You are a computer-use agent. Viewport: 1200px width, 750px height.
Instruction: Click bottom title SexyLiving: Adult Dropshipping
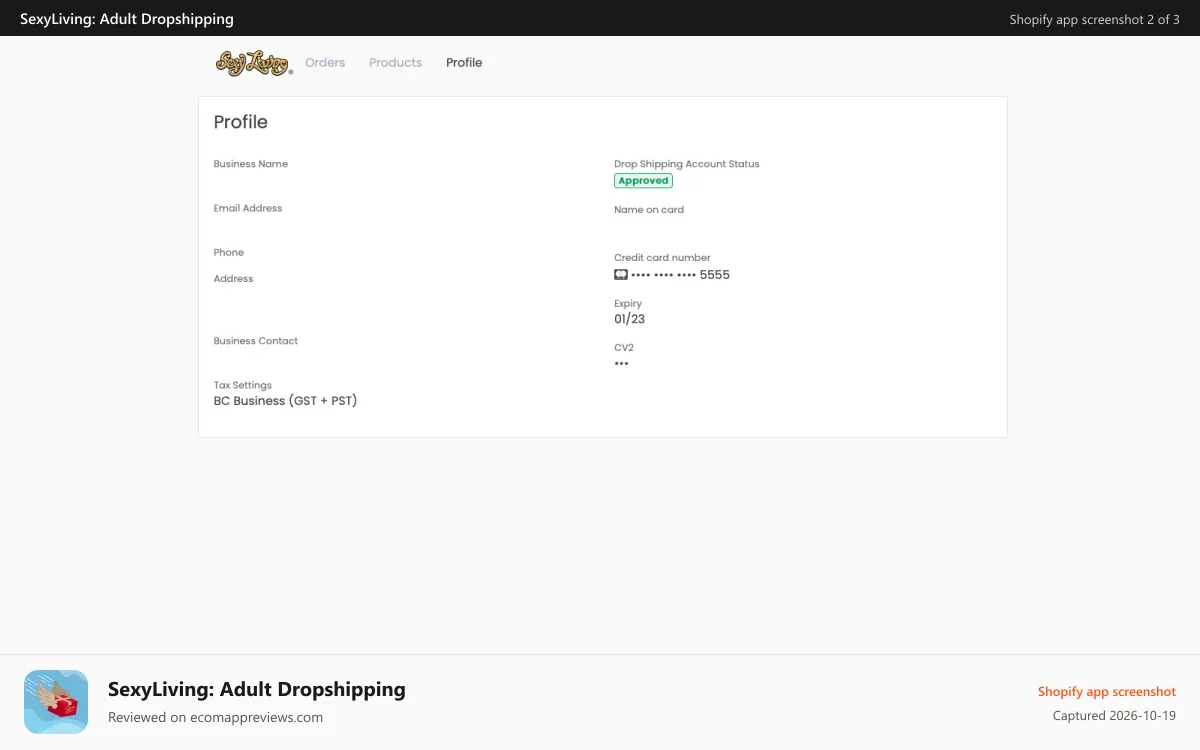257,689
